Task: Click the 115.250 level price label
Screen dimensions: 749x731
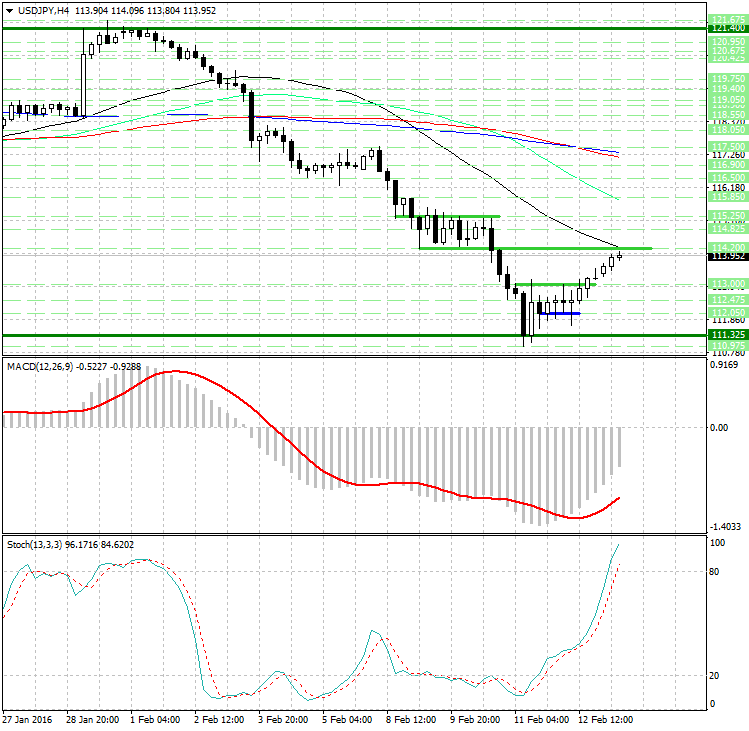Action: 728,215
